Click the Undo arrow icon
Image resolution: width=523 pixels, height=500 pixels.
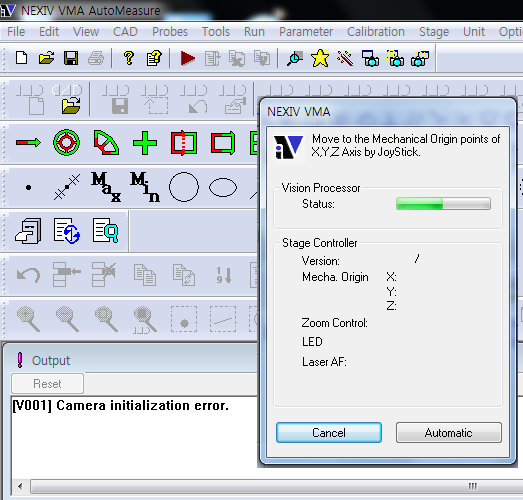coord(28,276)
